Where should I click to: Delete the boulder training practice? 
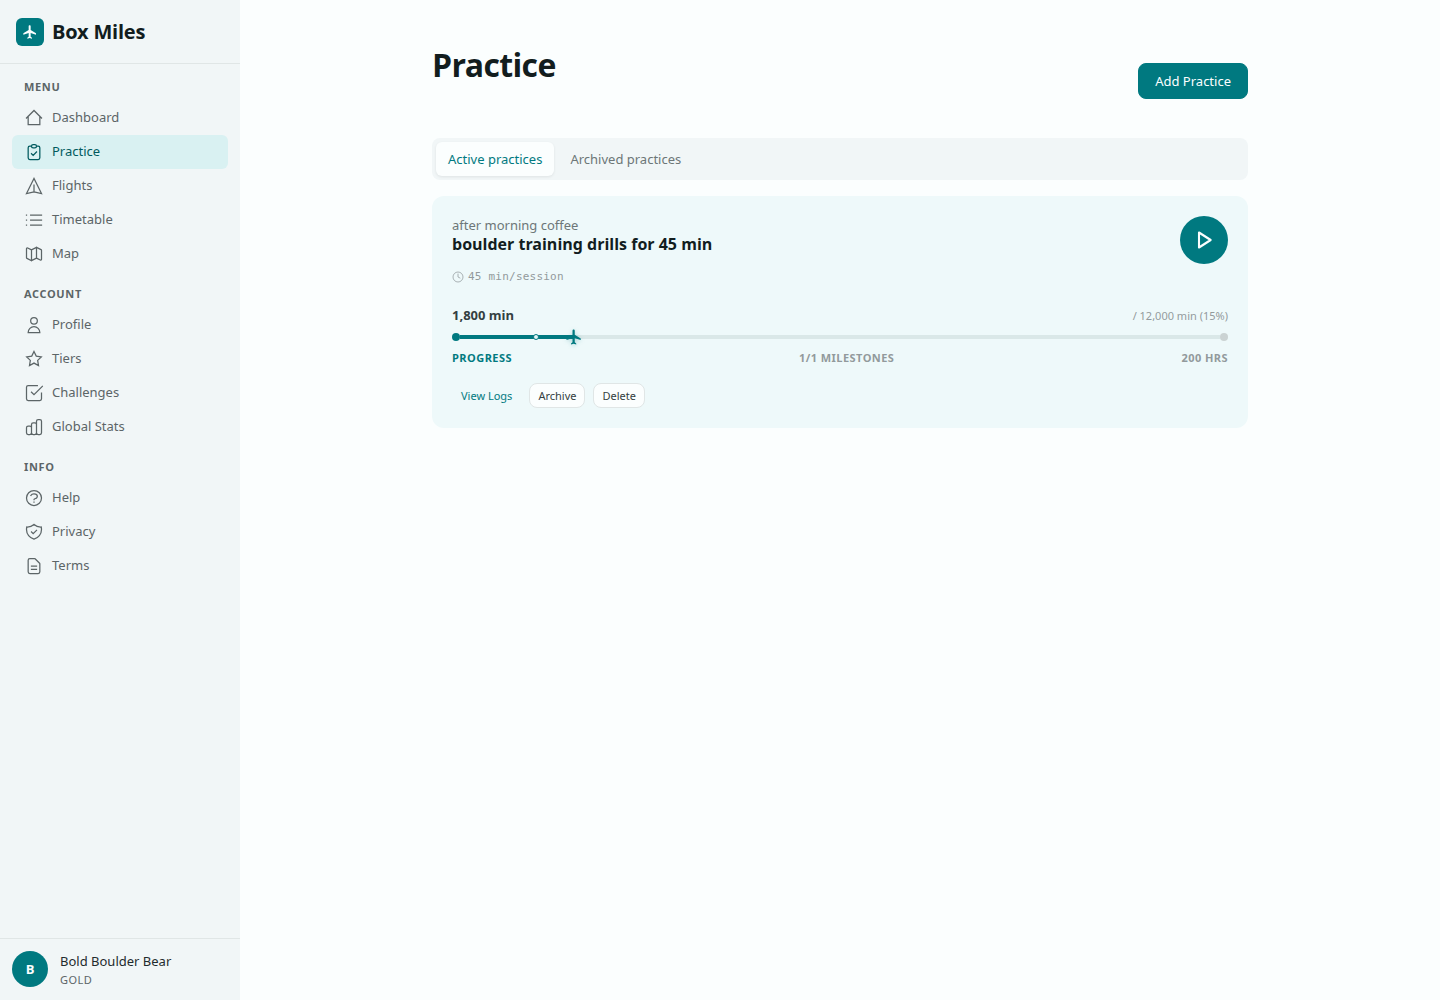[619, 396]
